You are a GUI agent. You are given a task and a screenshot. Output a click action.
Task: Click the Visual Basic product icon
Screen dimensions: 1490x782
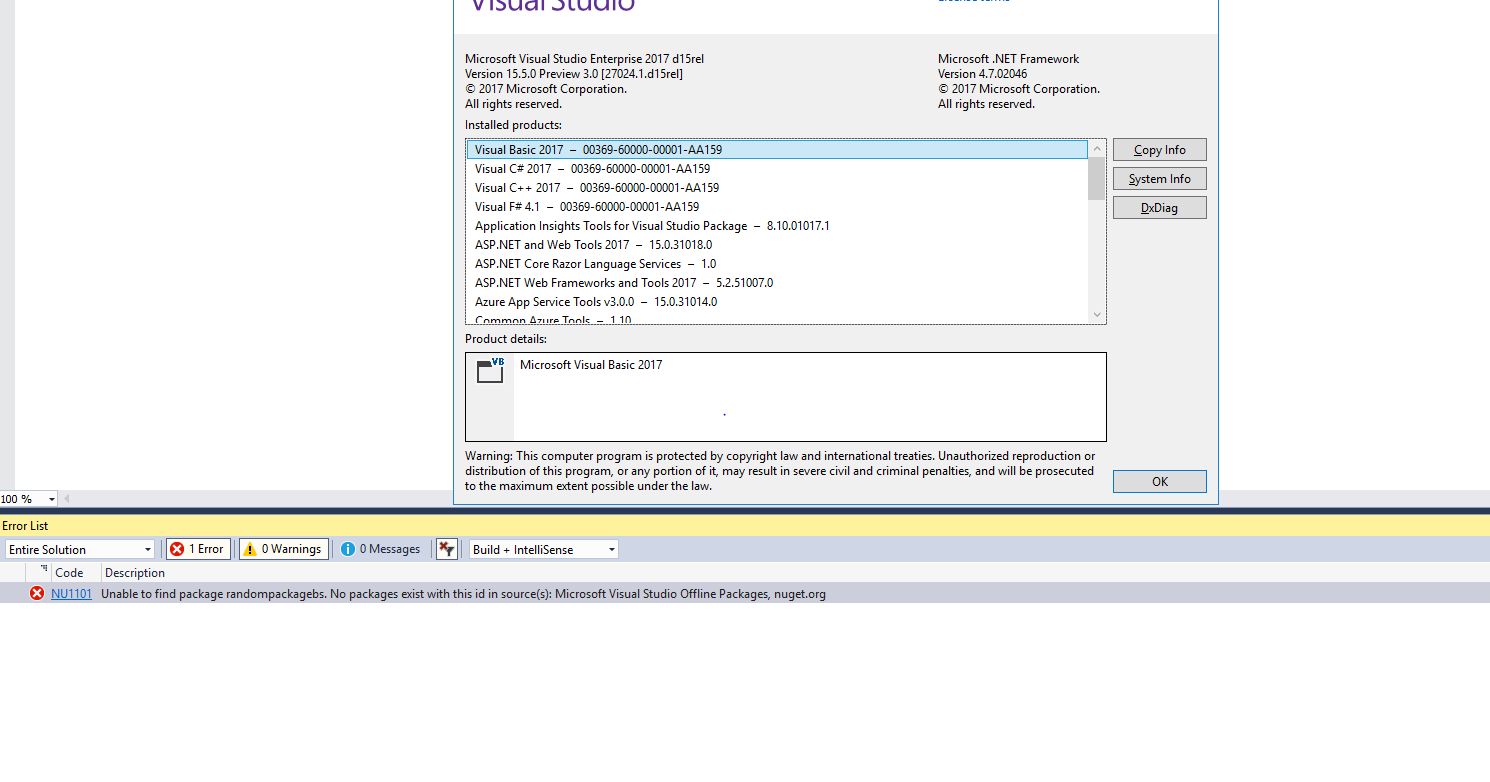point(489,370)
